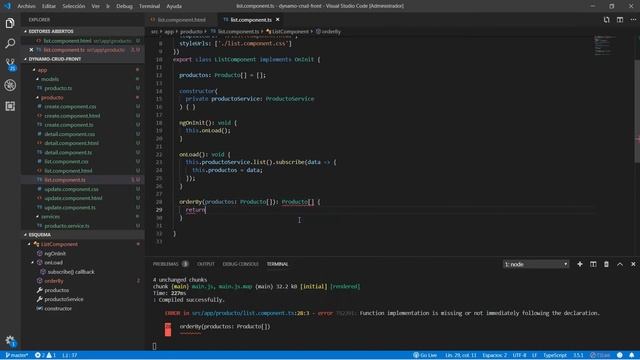
Task: Open the Debug view in activity bar
Action: (x=10, y=85)
